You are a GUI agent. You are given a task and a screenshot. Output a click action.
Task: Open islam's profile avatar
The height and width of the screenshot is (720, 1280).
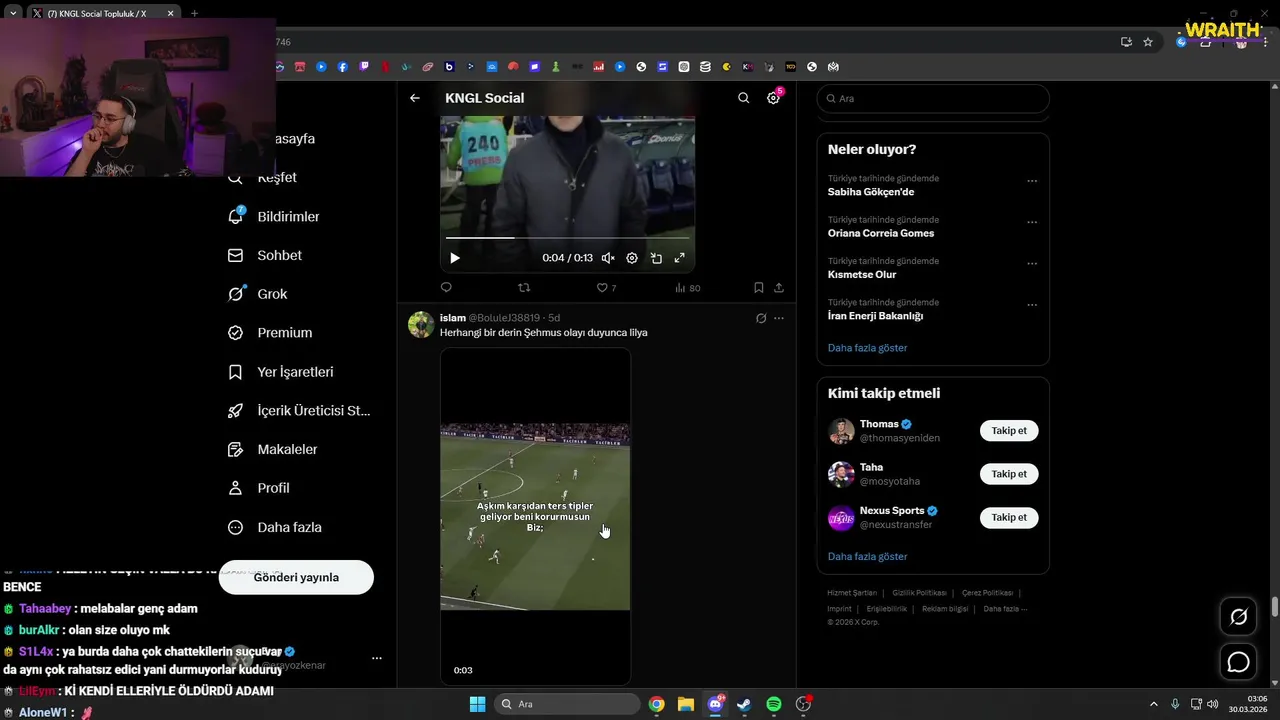pyautogui.click(x=421, y=325)
